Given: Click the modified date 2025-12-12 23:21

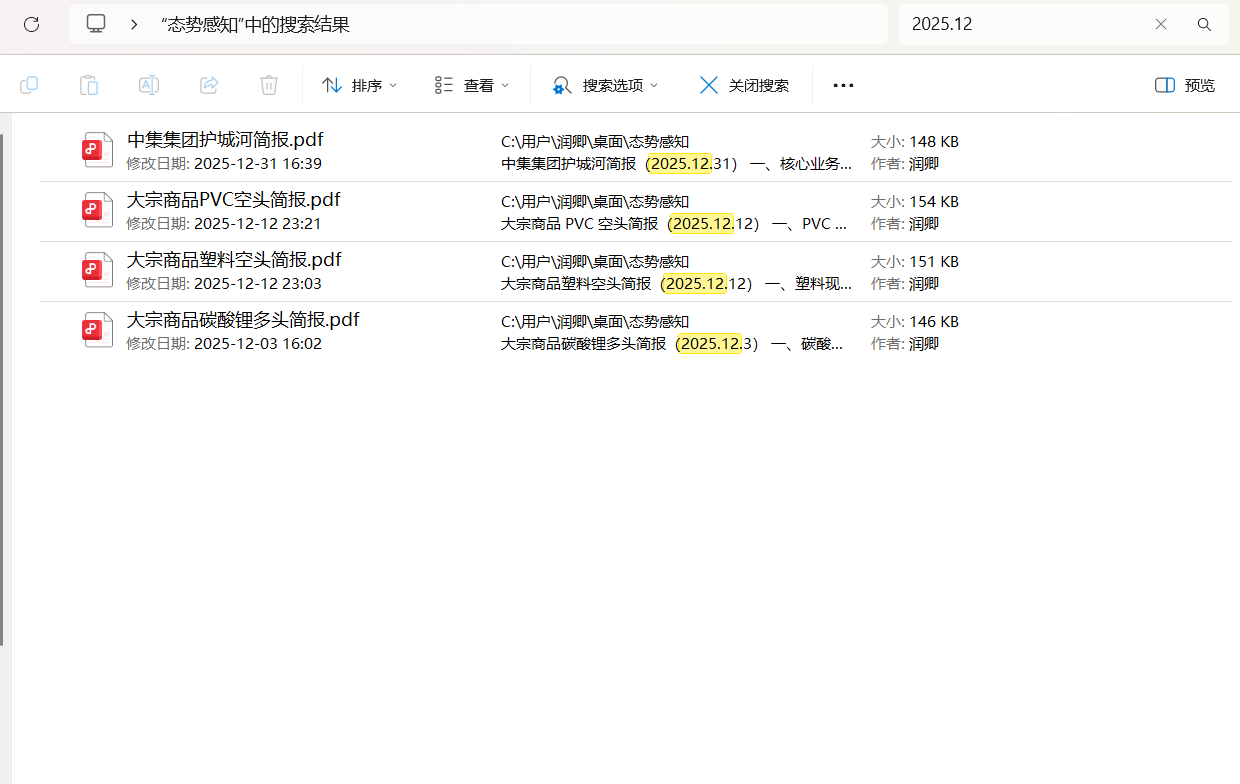Looking at the screenshot, I should click(x=258, y=224).
